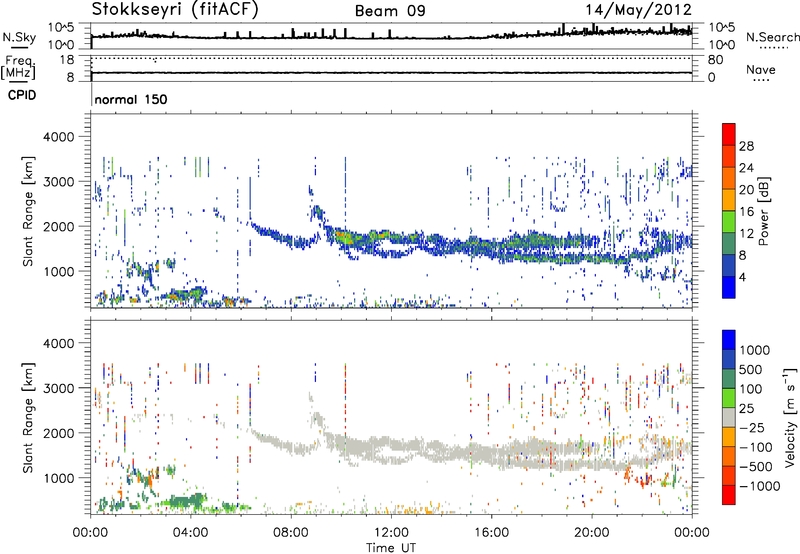
Task: Click the -500 label on Velocity colorbar
Action: 756,466
